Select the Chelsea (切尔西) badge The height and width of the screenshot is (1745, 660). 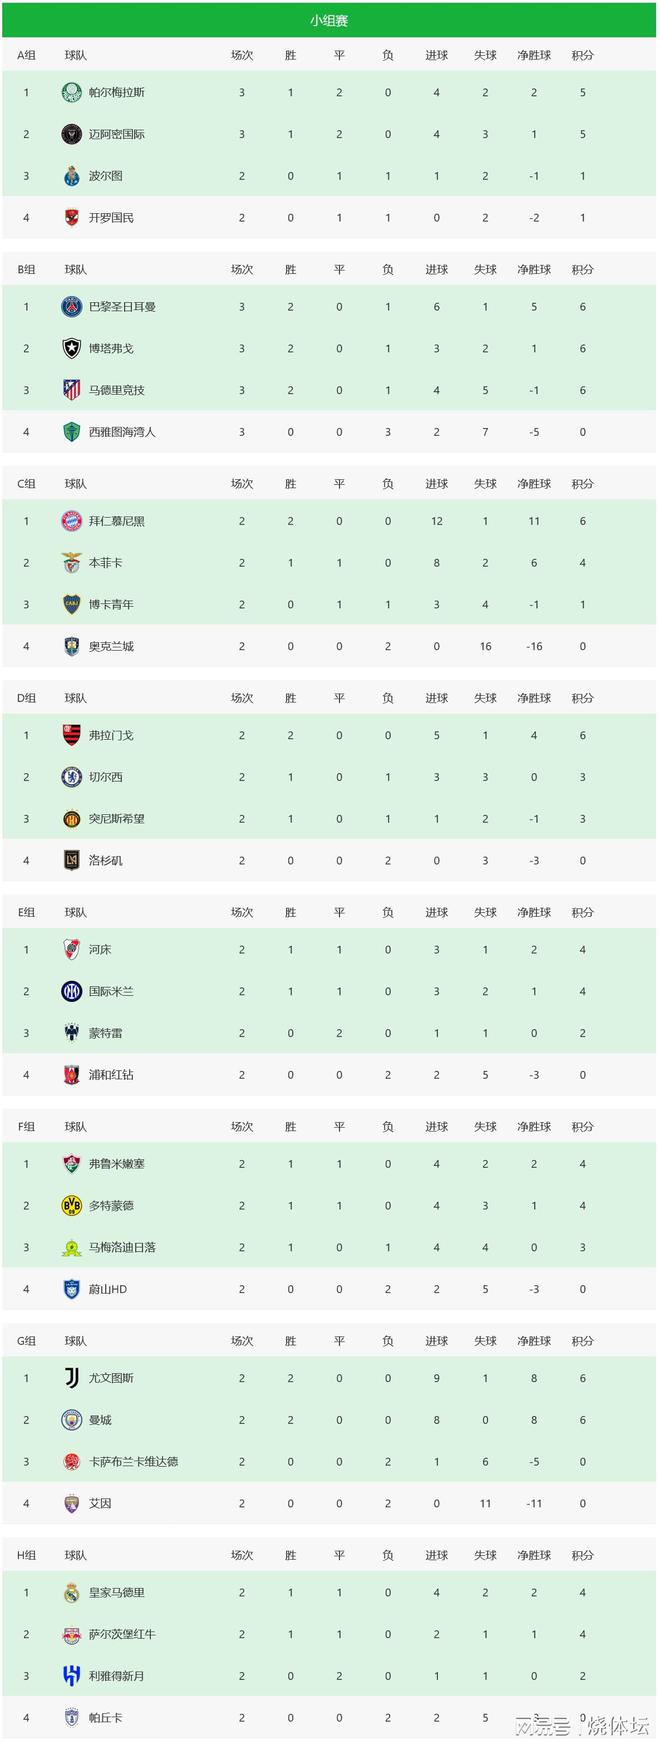[71, 777]
